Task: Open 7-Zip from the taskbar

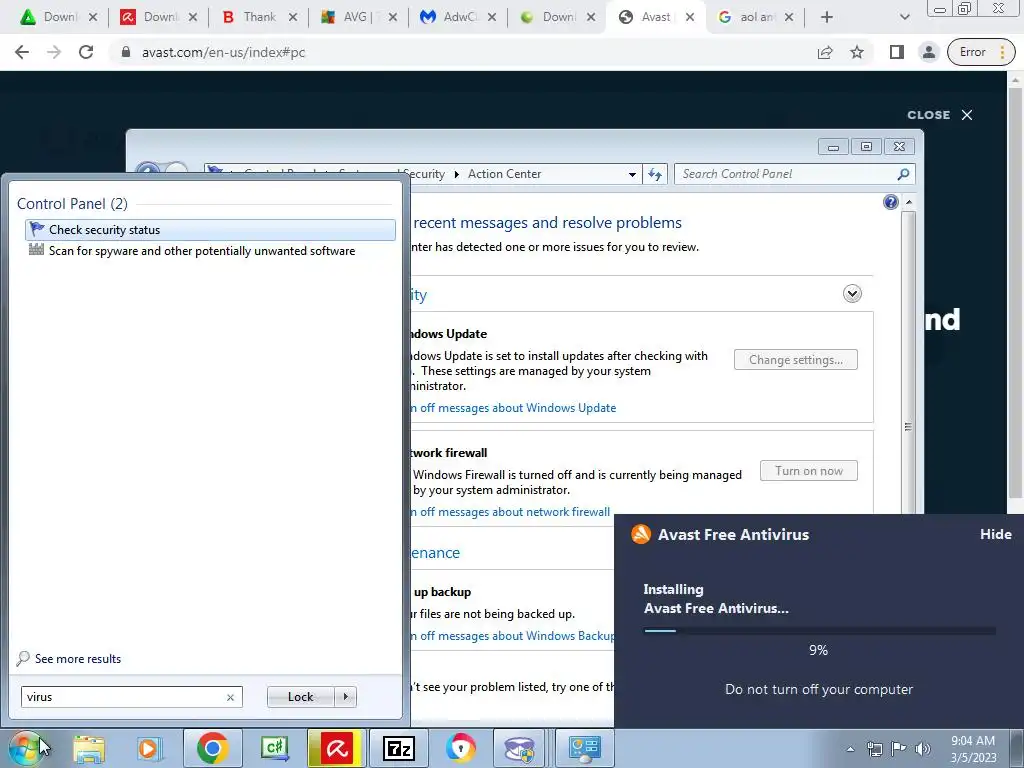Action: click(398, 748)
